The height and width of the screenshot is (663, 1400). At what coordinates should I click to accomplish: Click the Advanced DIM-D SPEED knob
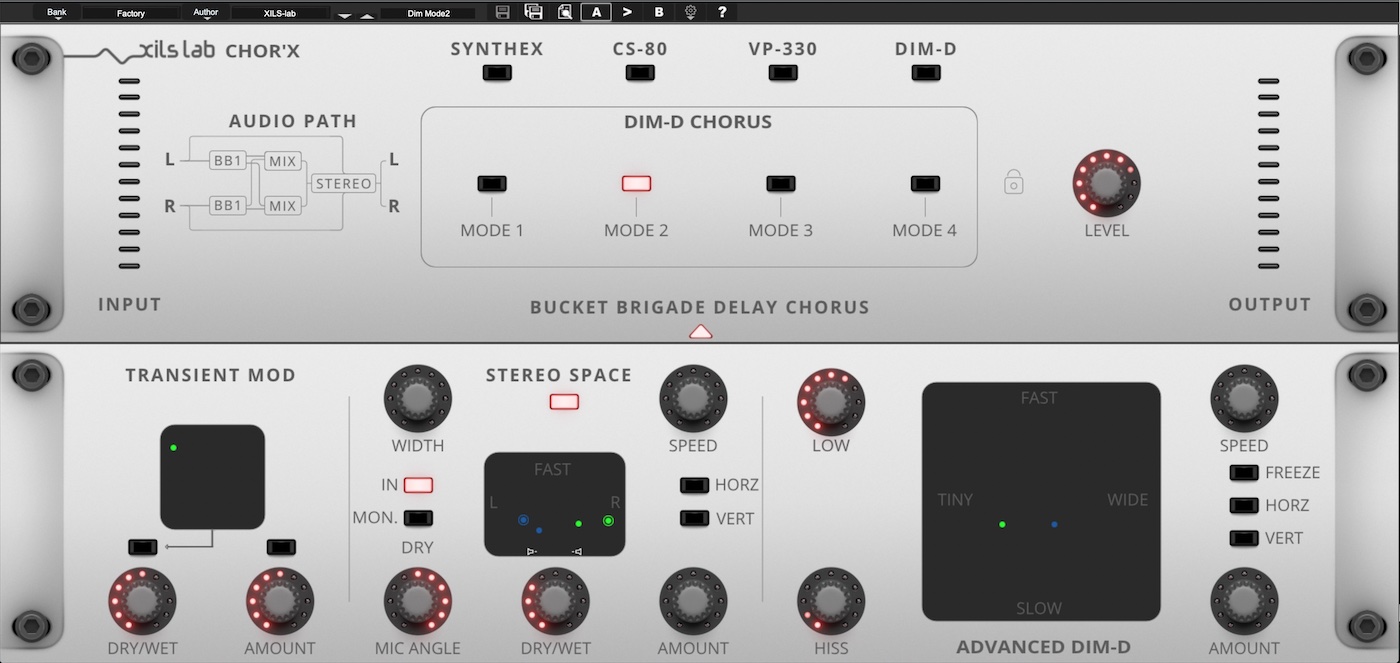pyautogui.click(x=1244, y=399)
